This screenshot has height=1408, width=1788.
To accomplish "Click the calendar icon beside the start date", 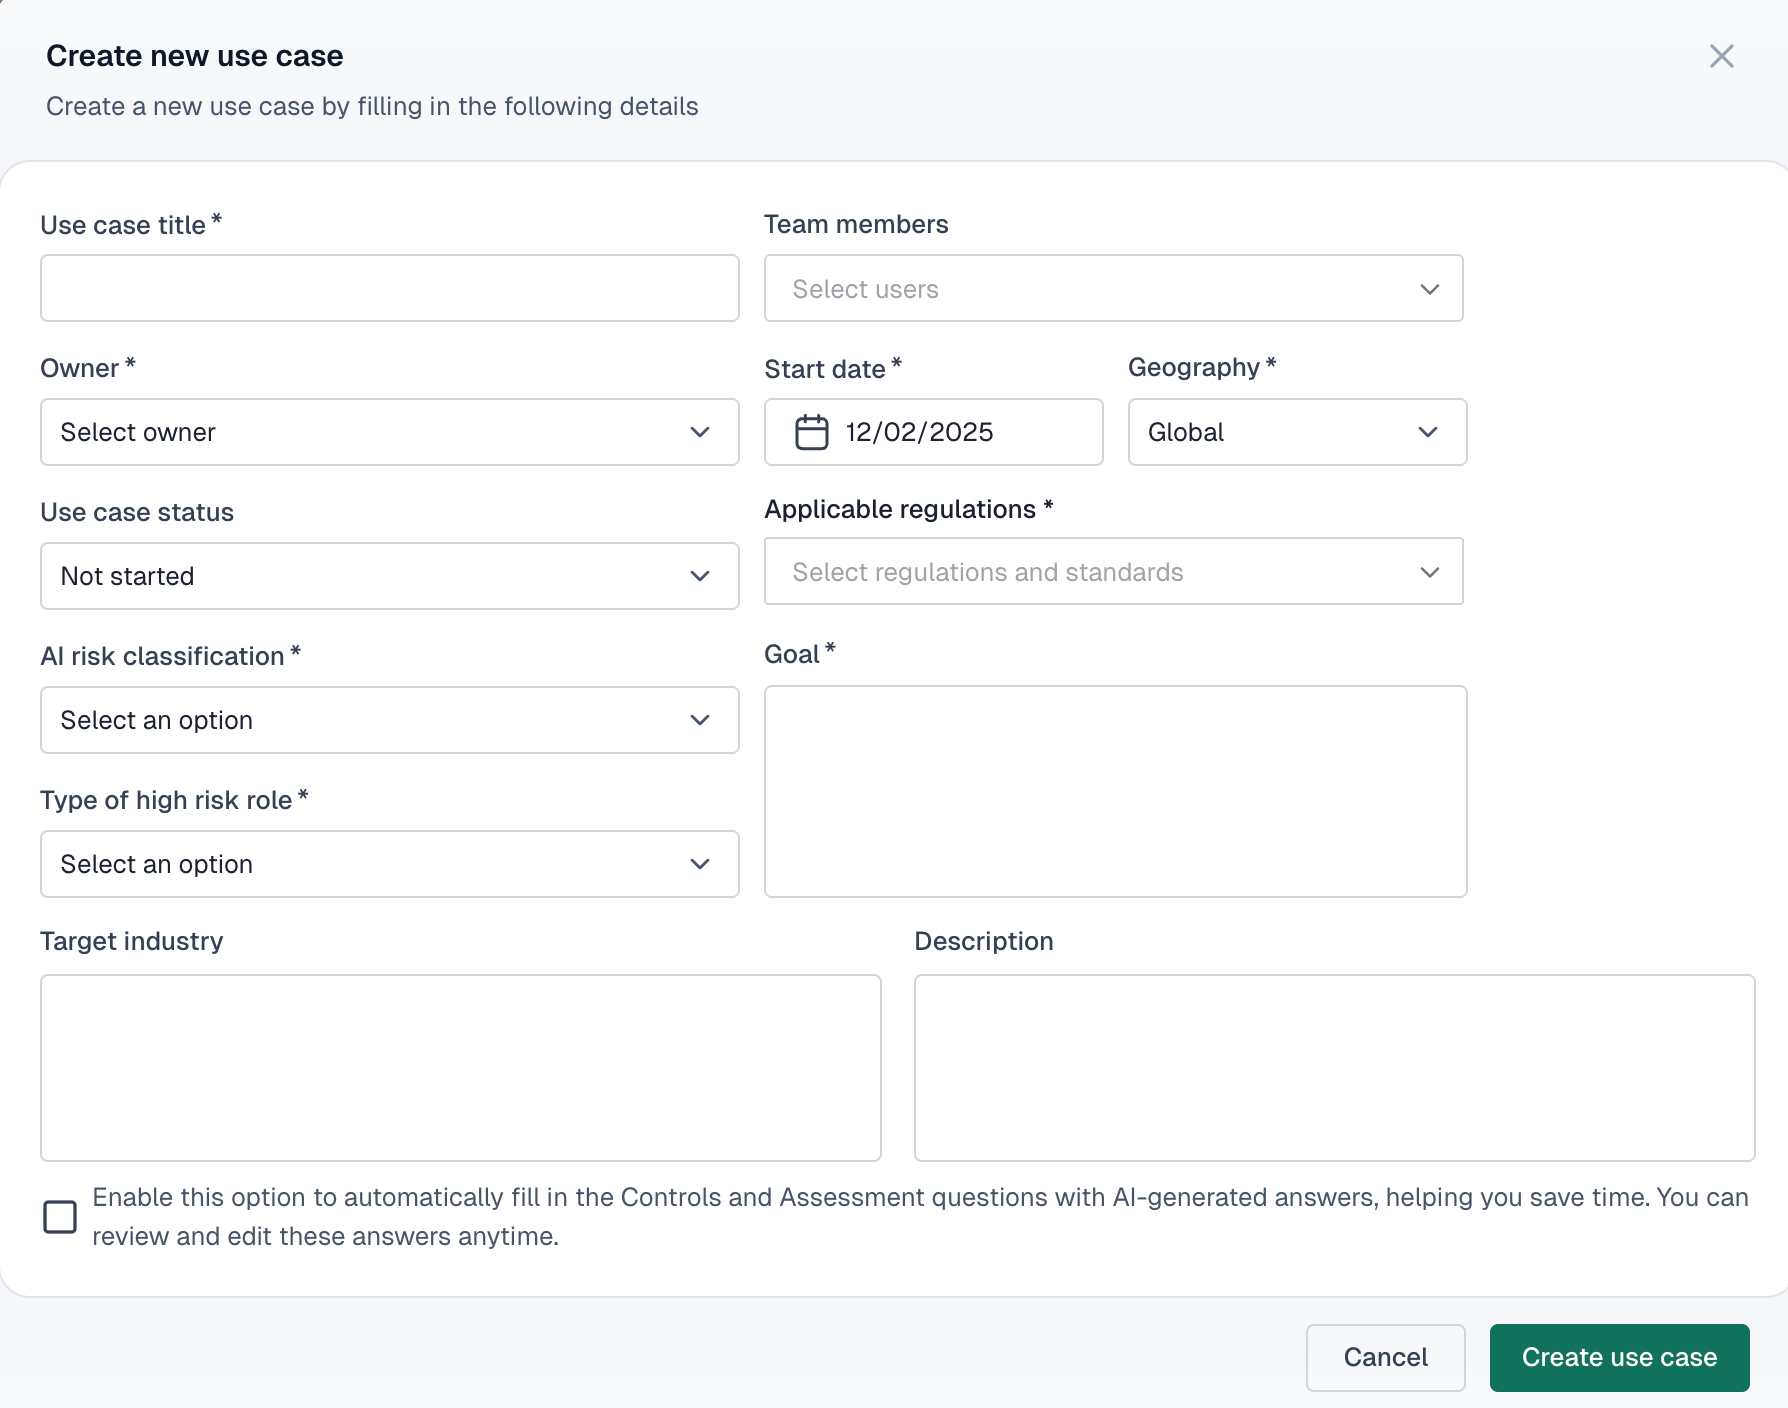I will point(810,432).
